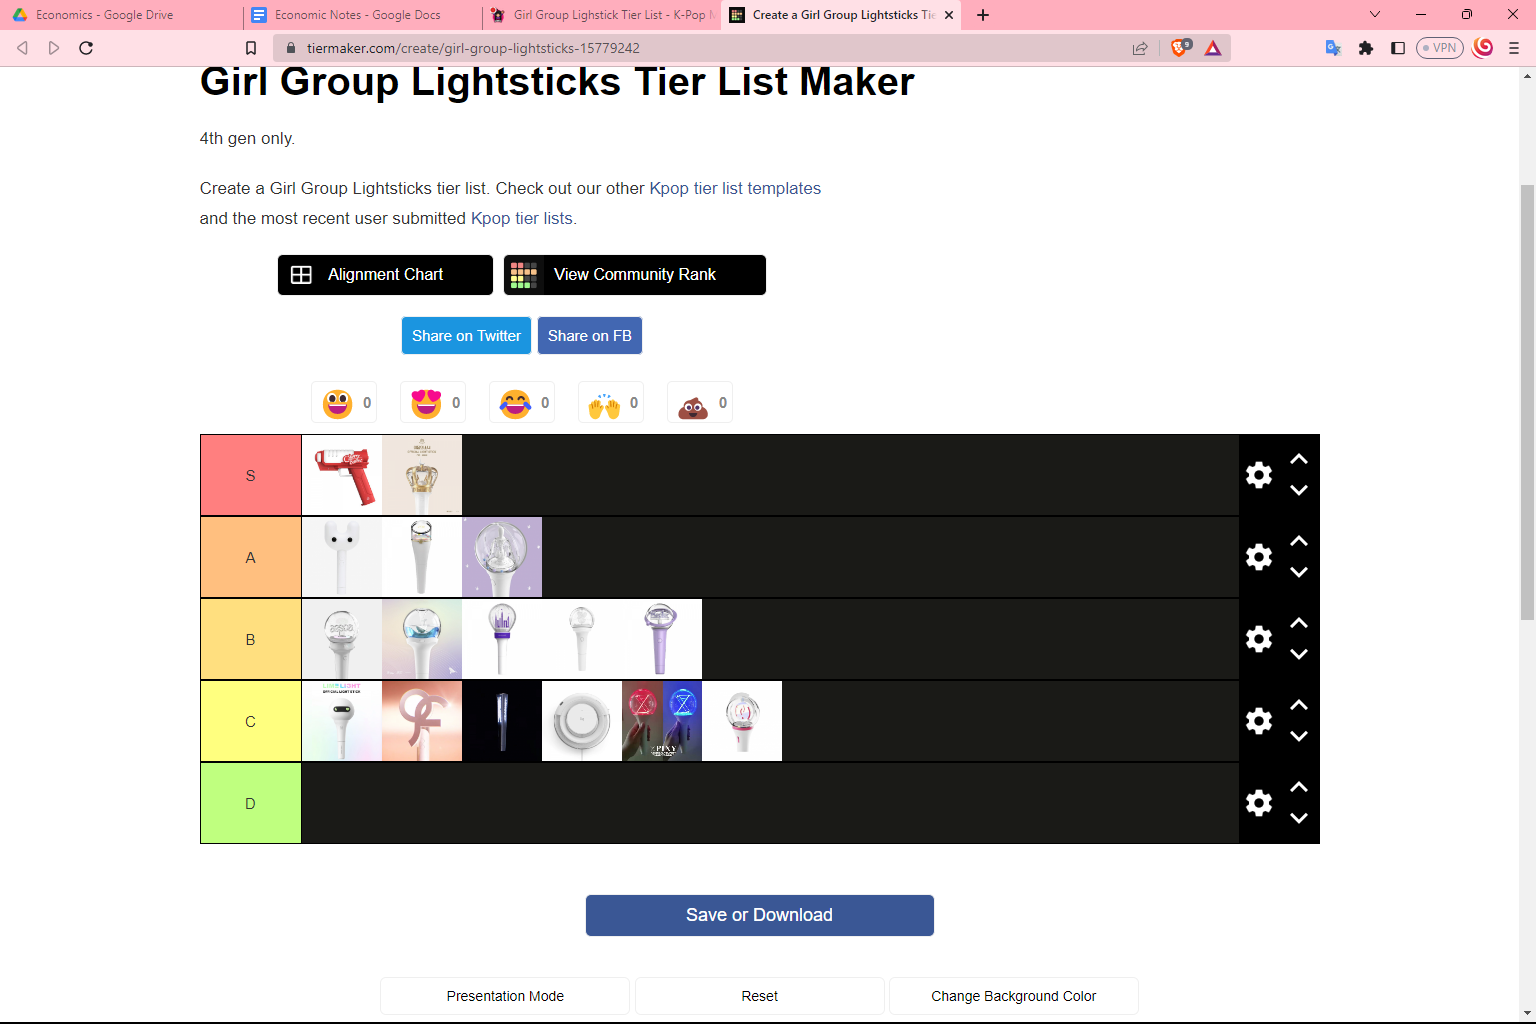Move B tier row down with arrow
This screenshot has height=1024, width=1536.
pos(1299,654)
